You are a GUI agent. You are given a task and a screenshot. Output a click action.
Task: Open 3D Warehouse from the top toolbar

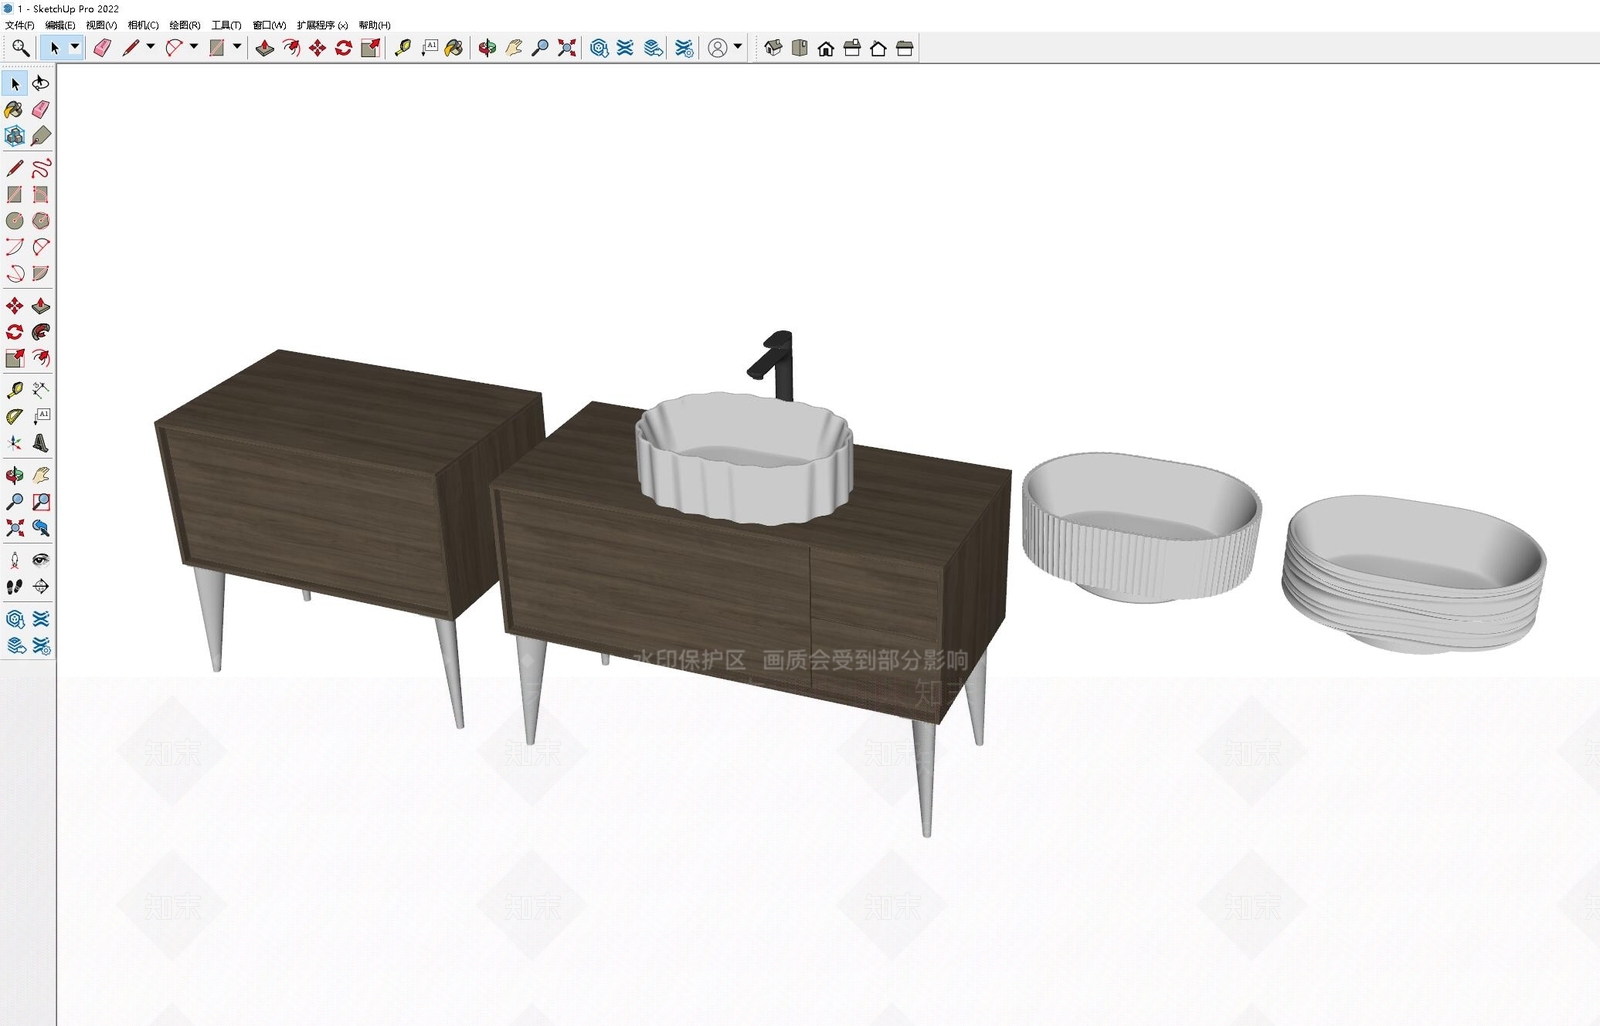599,48
